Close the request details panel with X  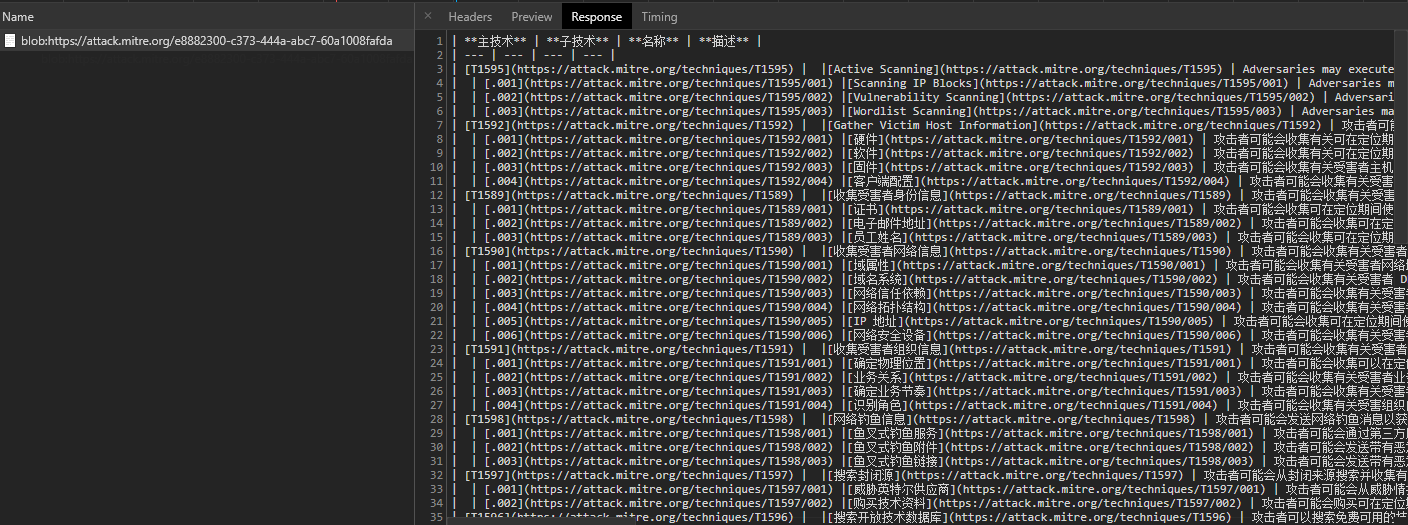click(428, 16)
